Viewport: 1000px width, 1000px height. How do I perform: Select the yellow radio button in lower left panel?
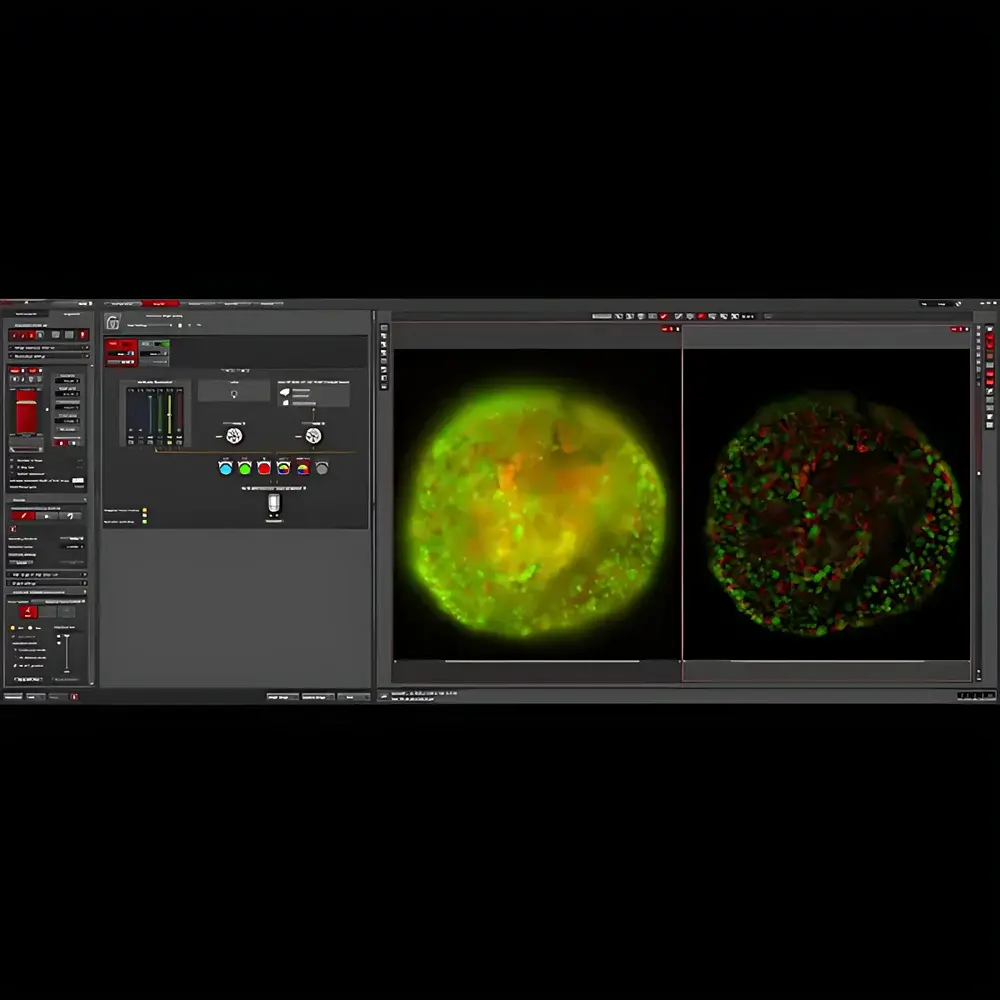tap(13, 628)
